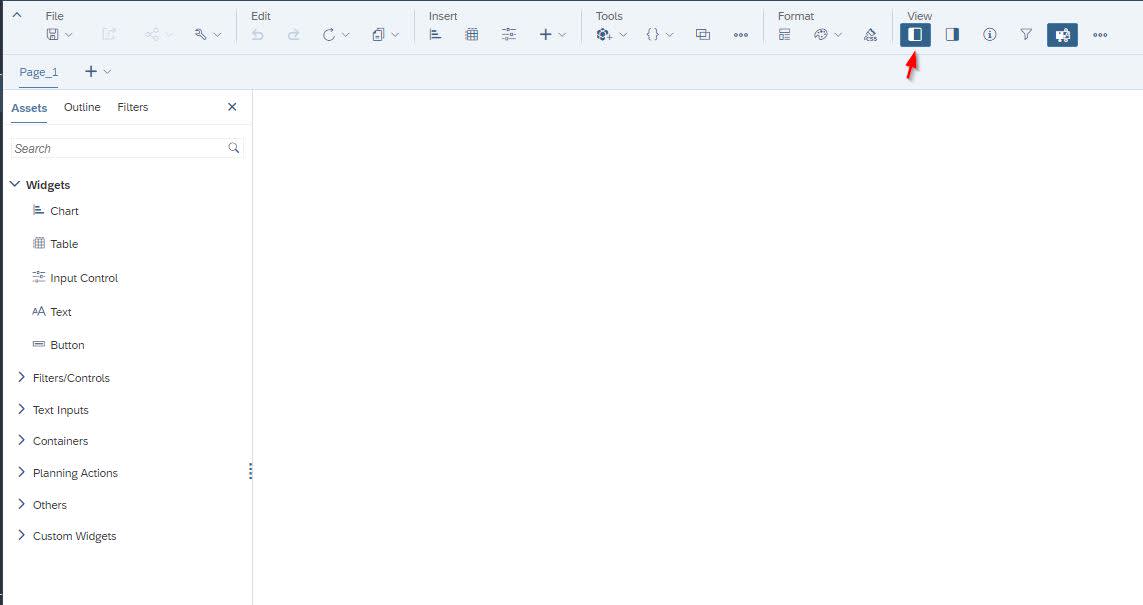This screenshot has height=605, width=1143.
Task: Expand the Copy dropdown arrow
Action: (395, 35)
